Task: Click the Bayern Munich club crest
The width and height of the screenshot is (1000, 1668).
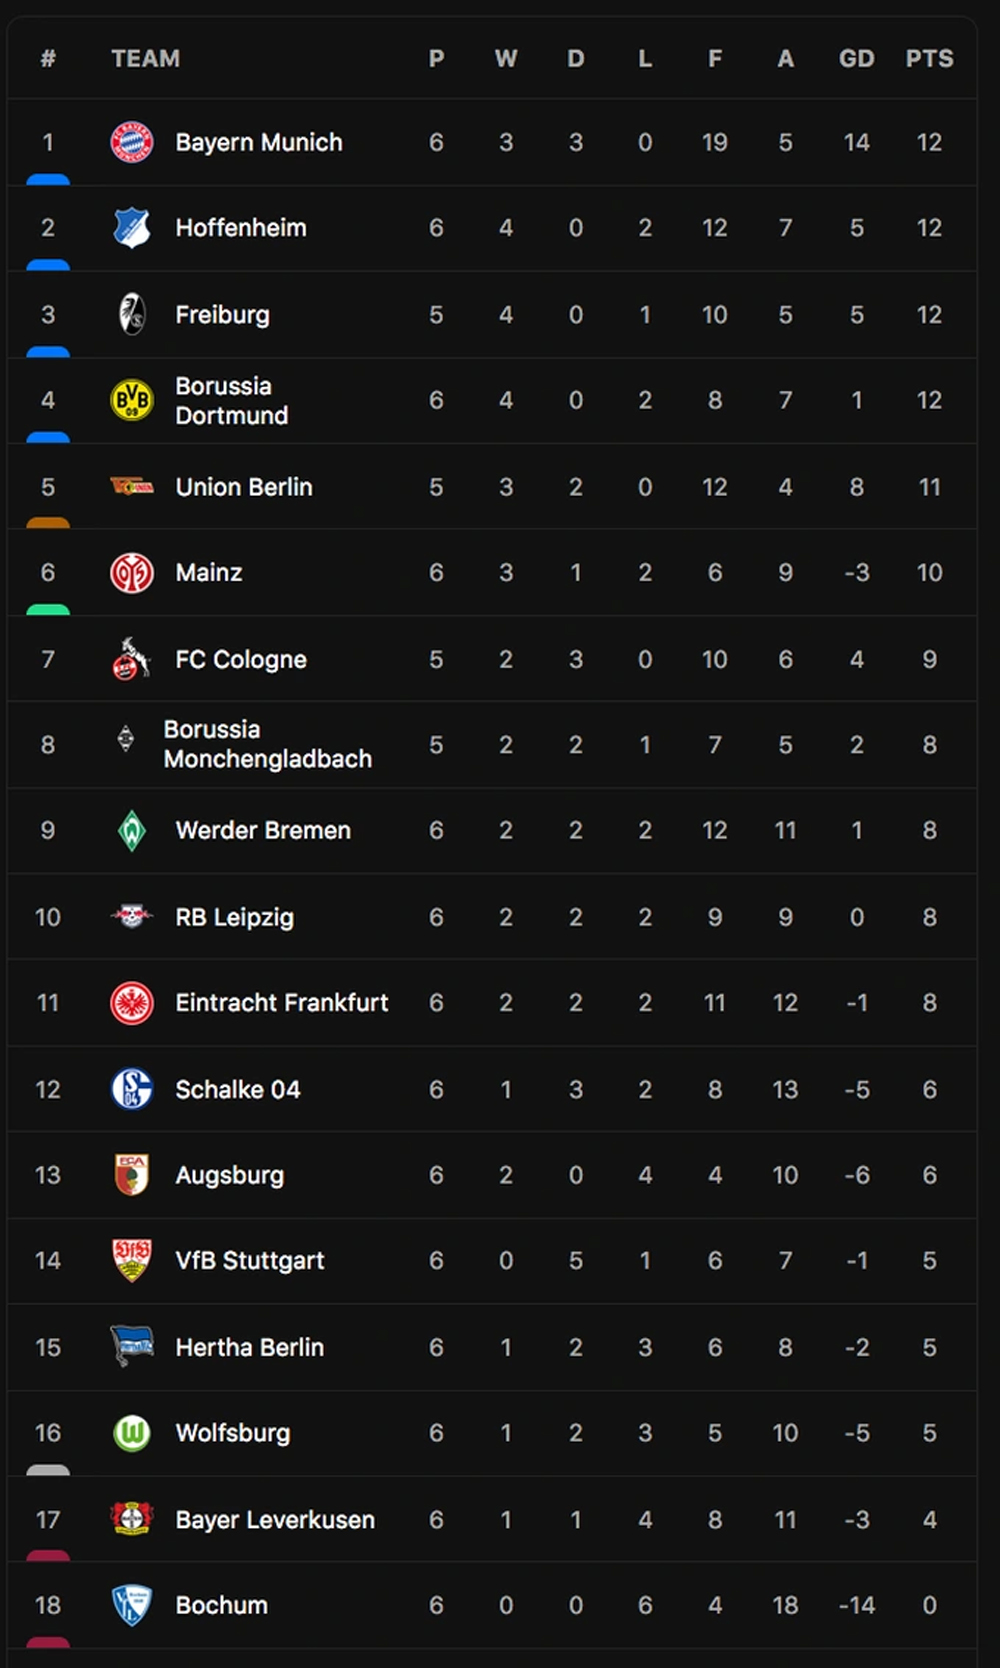Action: point(132,143)
